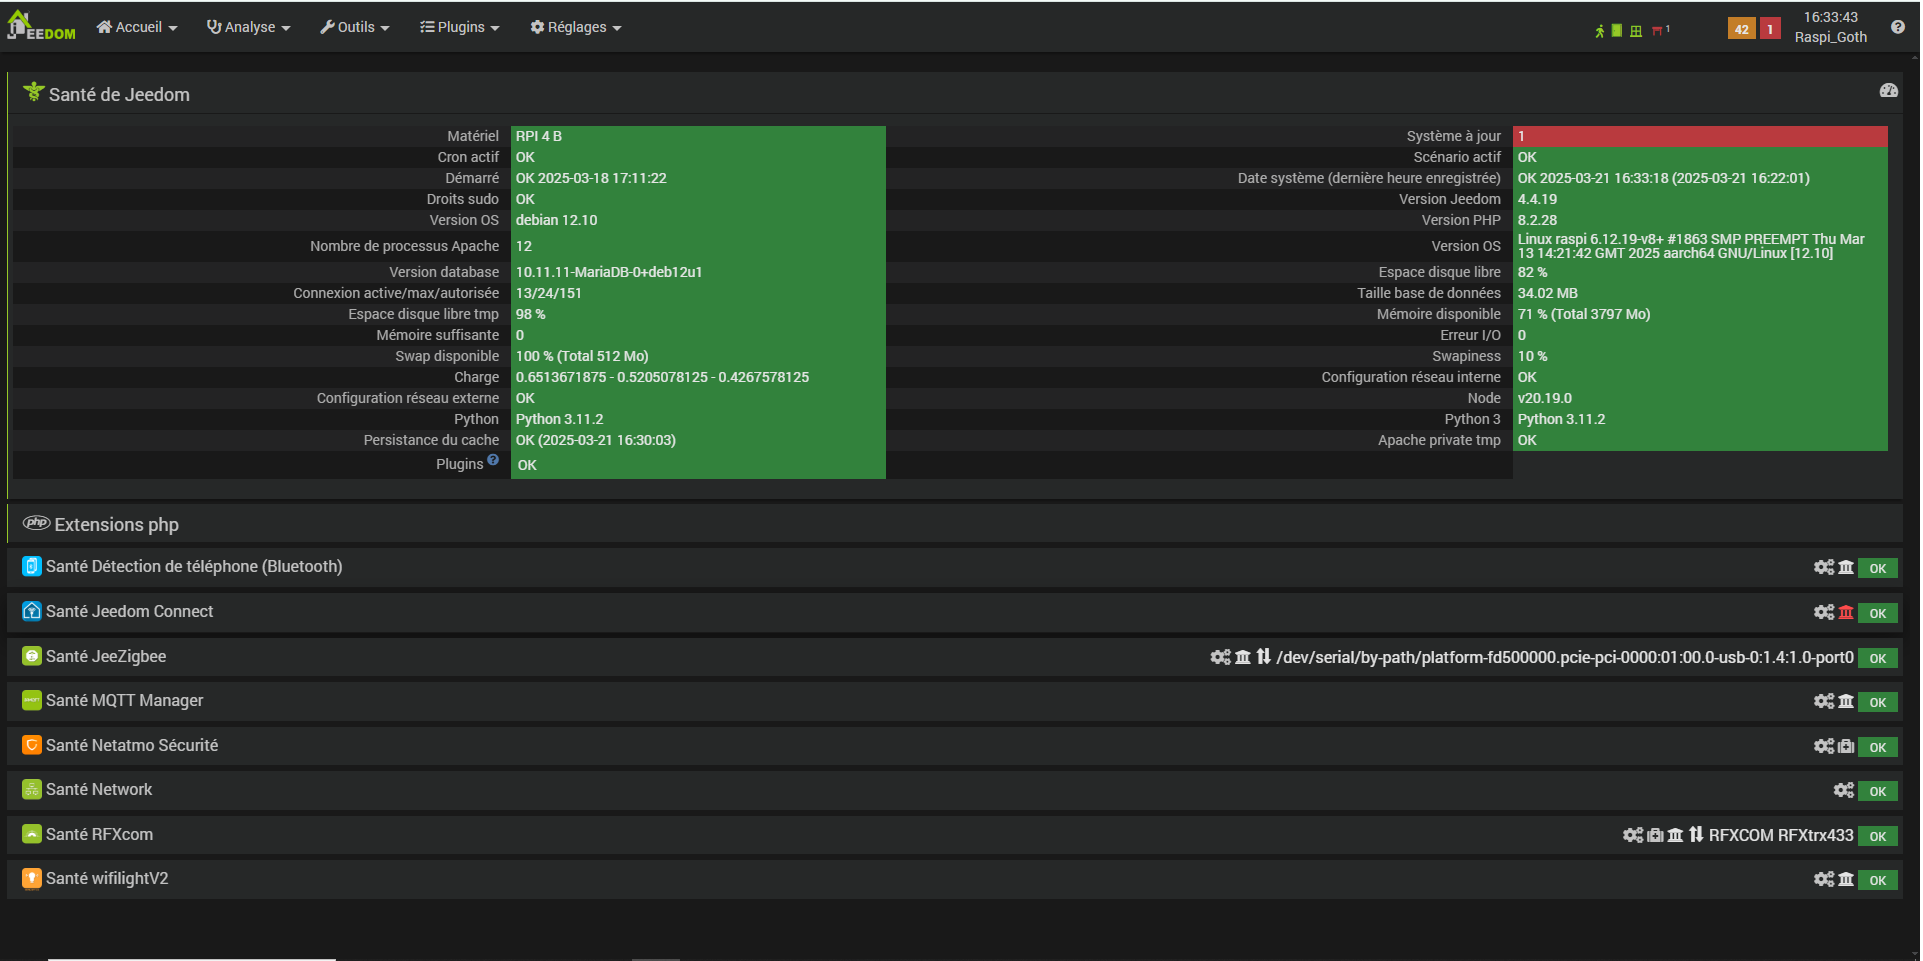The image size is (1923, 961).
Task: Click the Version Jeedom value 4.4.19
Action: tap(1537, 199)
